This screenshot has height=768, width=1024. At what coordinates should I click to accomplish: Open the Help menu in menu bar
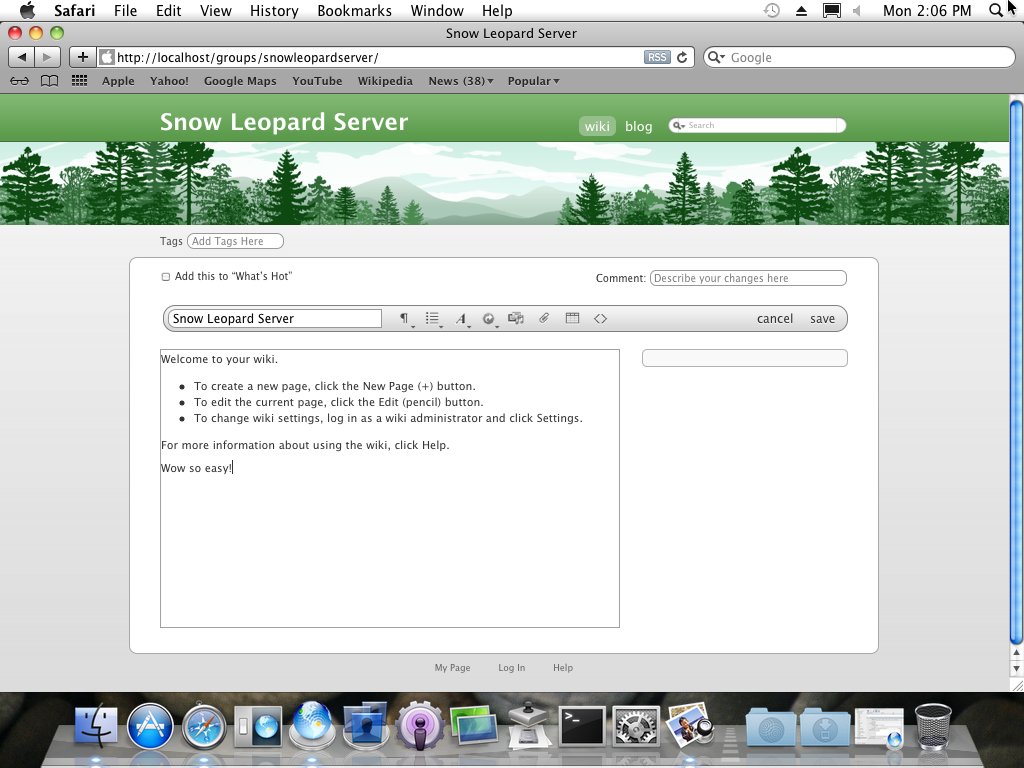(x=497, y=10)
